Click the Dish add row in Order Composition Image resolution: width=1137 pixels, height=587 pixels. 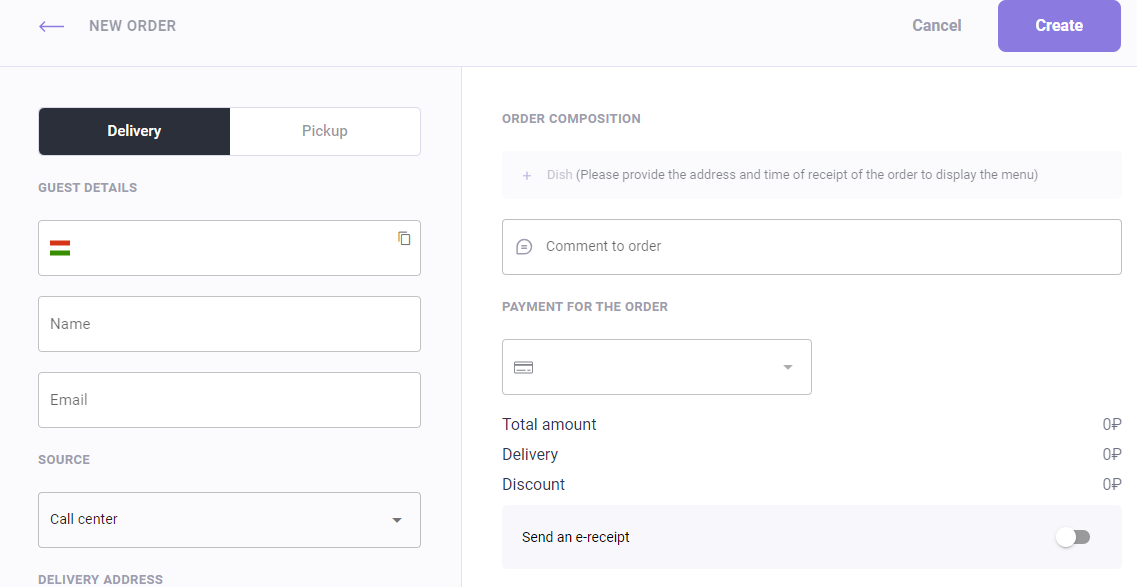(x=811, y=175)
